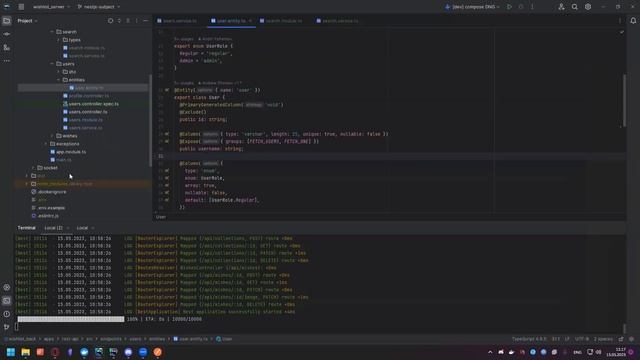Expand the dto folder
640x360 pixels.
click(59, 72)
